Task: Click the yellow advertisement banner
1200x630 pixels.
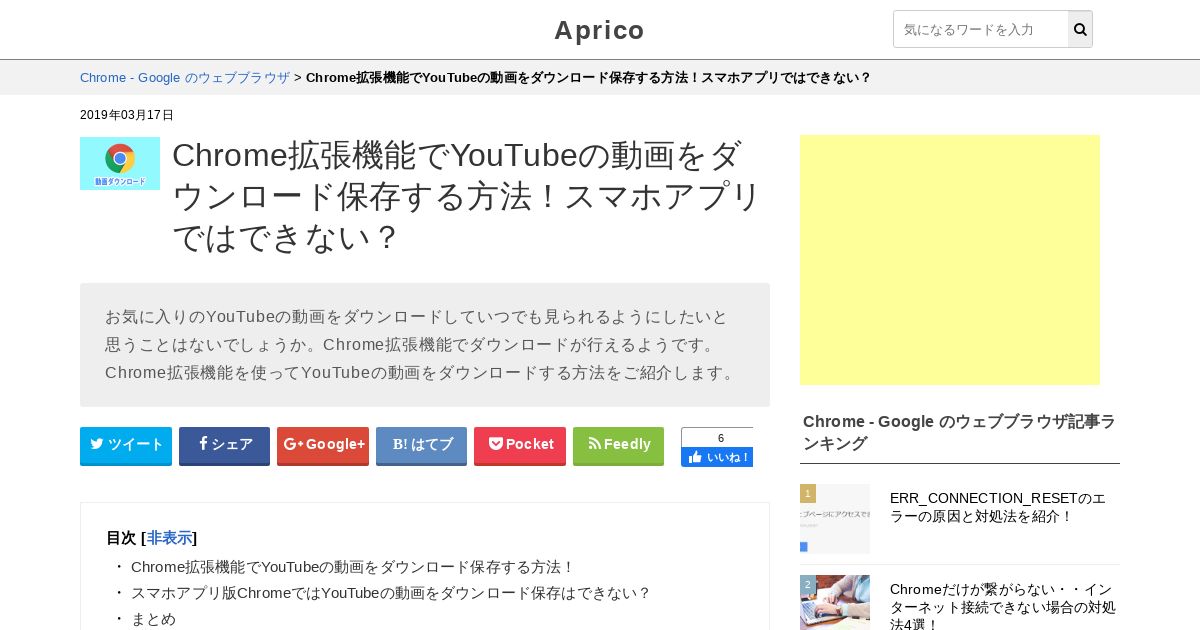Action: [x=950, y=260]
